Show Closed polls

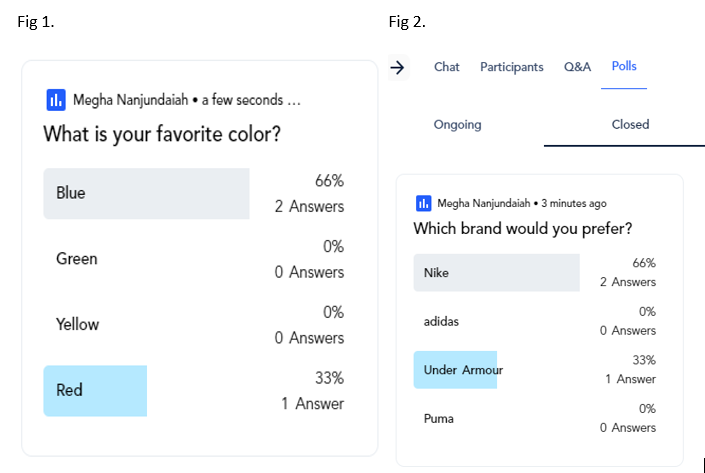(x=630, y=124)
